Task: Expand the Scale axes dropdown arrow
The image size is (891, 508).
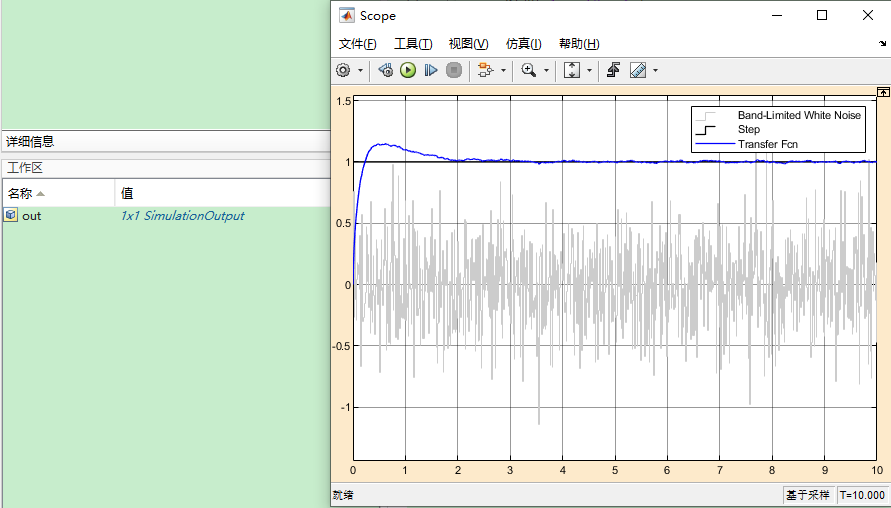Action: point(589,70)
